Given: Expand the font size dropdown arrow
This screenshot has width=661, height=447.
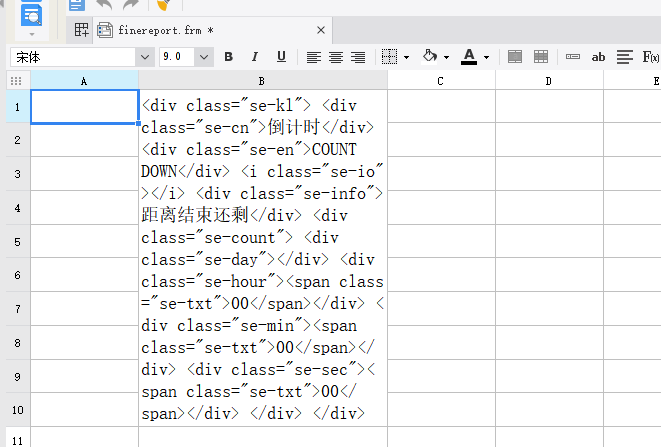Looking at the screenshot, I should coord(204,57).
